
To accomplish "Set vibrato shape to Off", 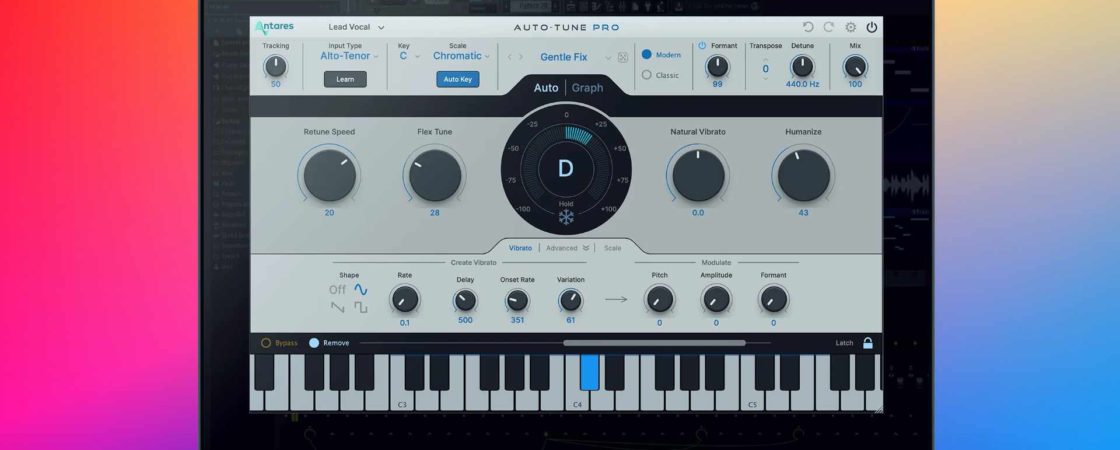I will click(x=337, y=289).
